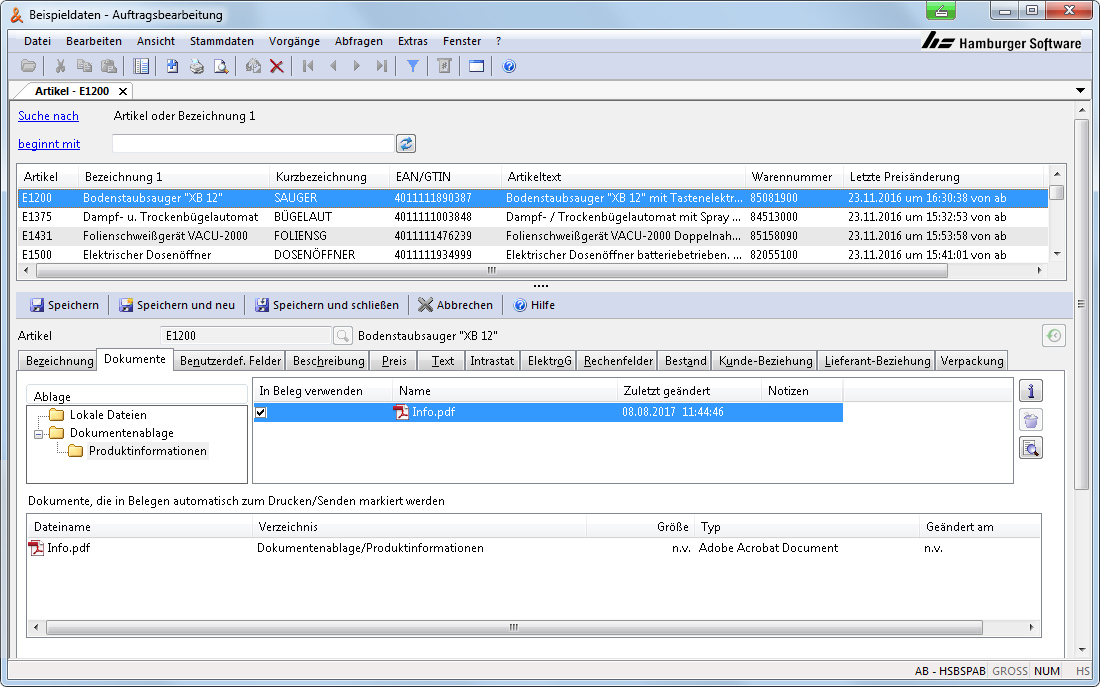This screenshot has width=1100, height=687.
Task: Click the refresh search icon
Action: click(406, 144)
